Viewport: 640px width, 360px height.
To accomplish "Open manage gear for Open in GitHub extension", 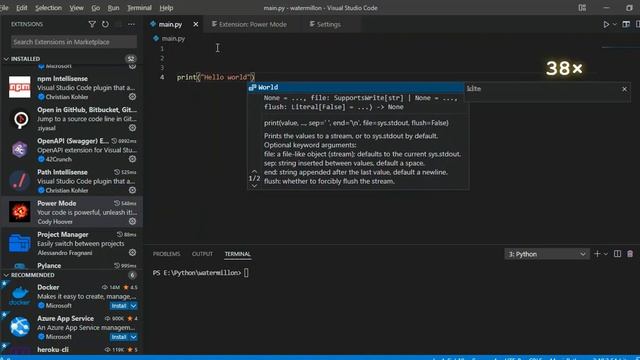I will pos(132,128).
